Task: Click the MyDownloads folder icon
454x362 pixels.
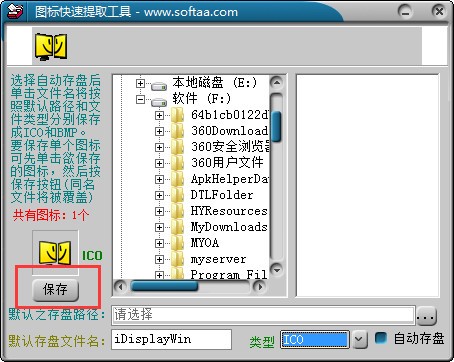Action: click(178, 227)
